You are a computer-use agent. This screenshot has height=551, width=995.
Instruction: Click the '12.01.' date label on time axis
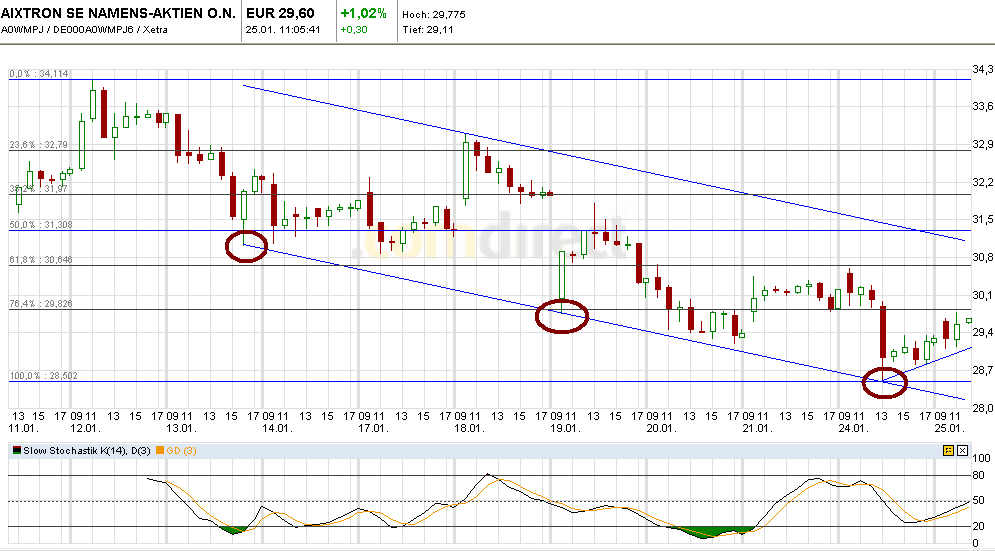click(x=85, y=428)
